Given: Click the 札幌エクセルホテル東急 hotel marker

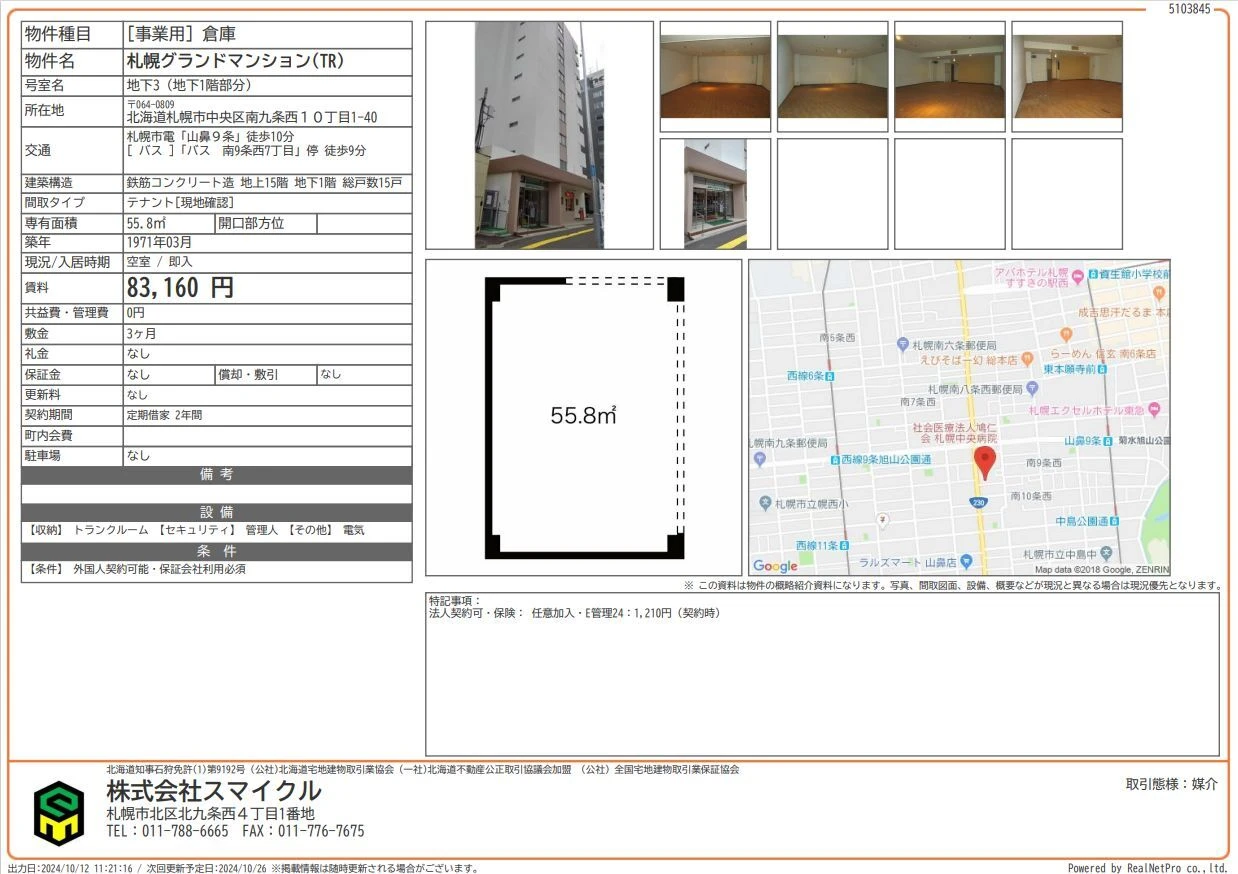Looking at the screenshot, I should 1154,410.
